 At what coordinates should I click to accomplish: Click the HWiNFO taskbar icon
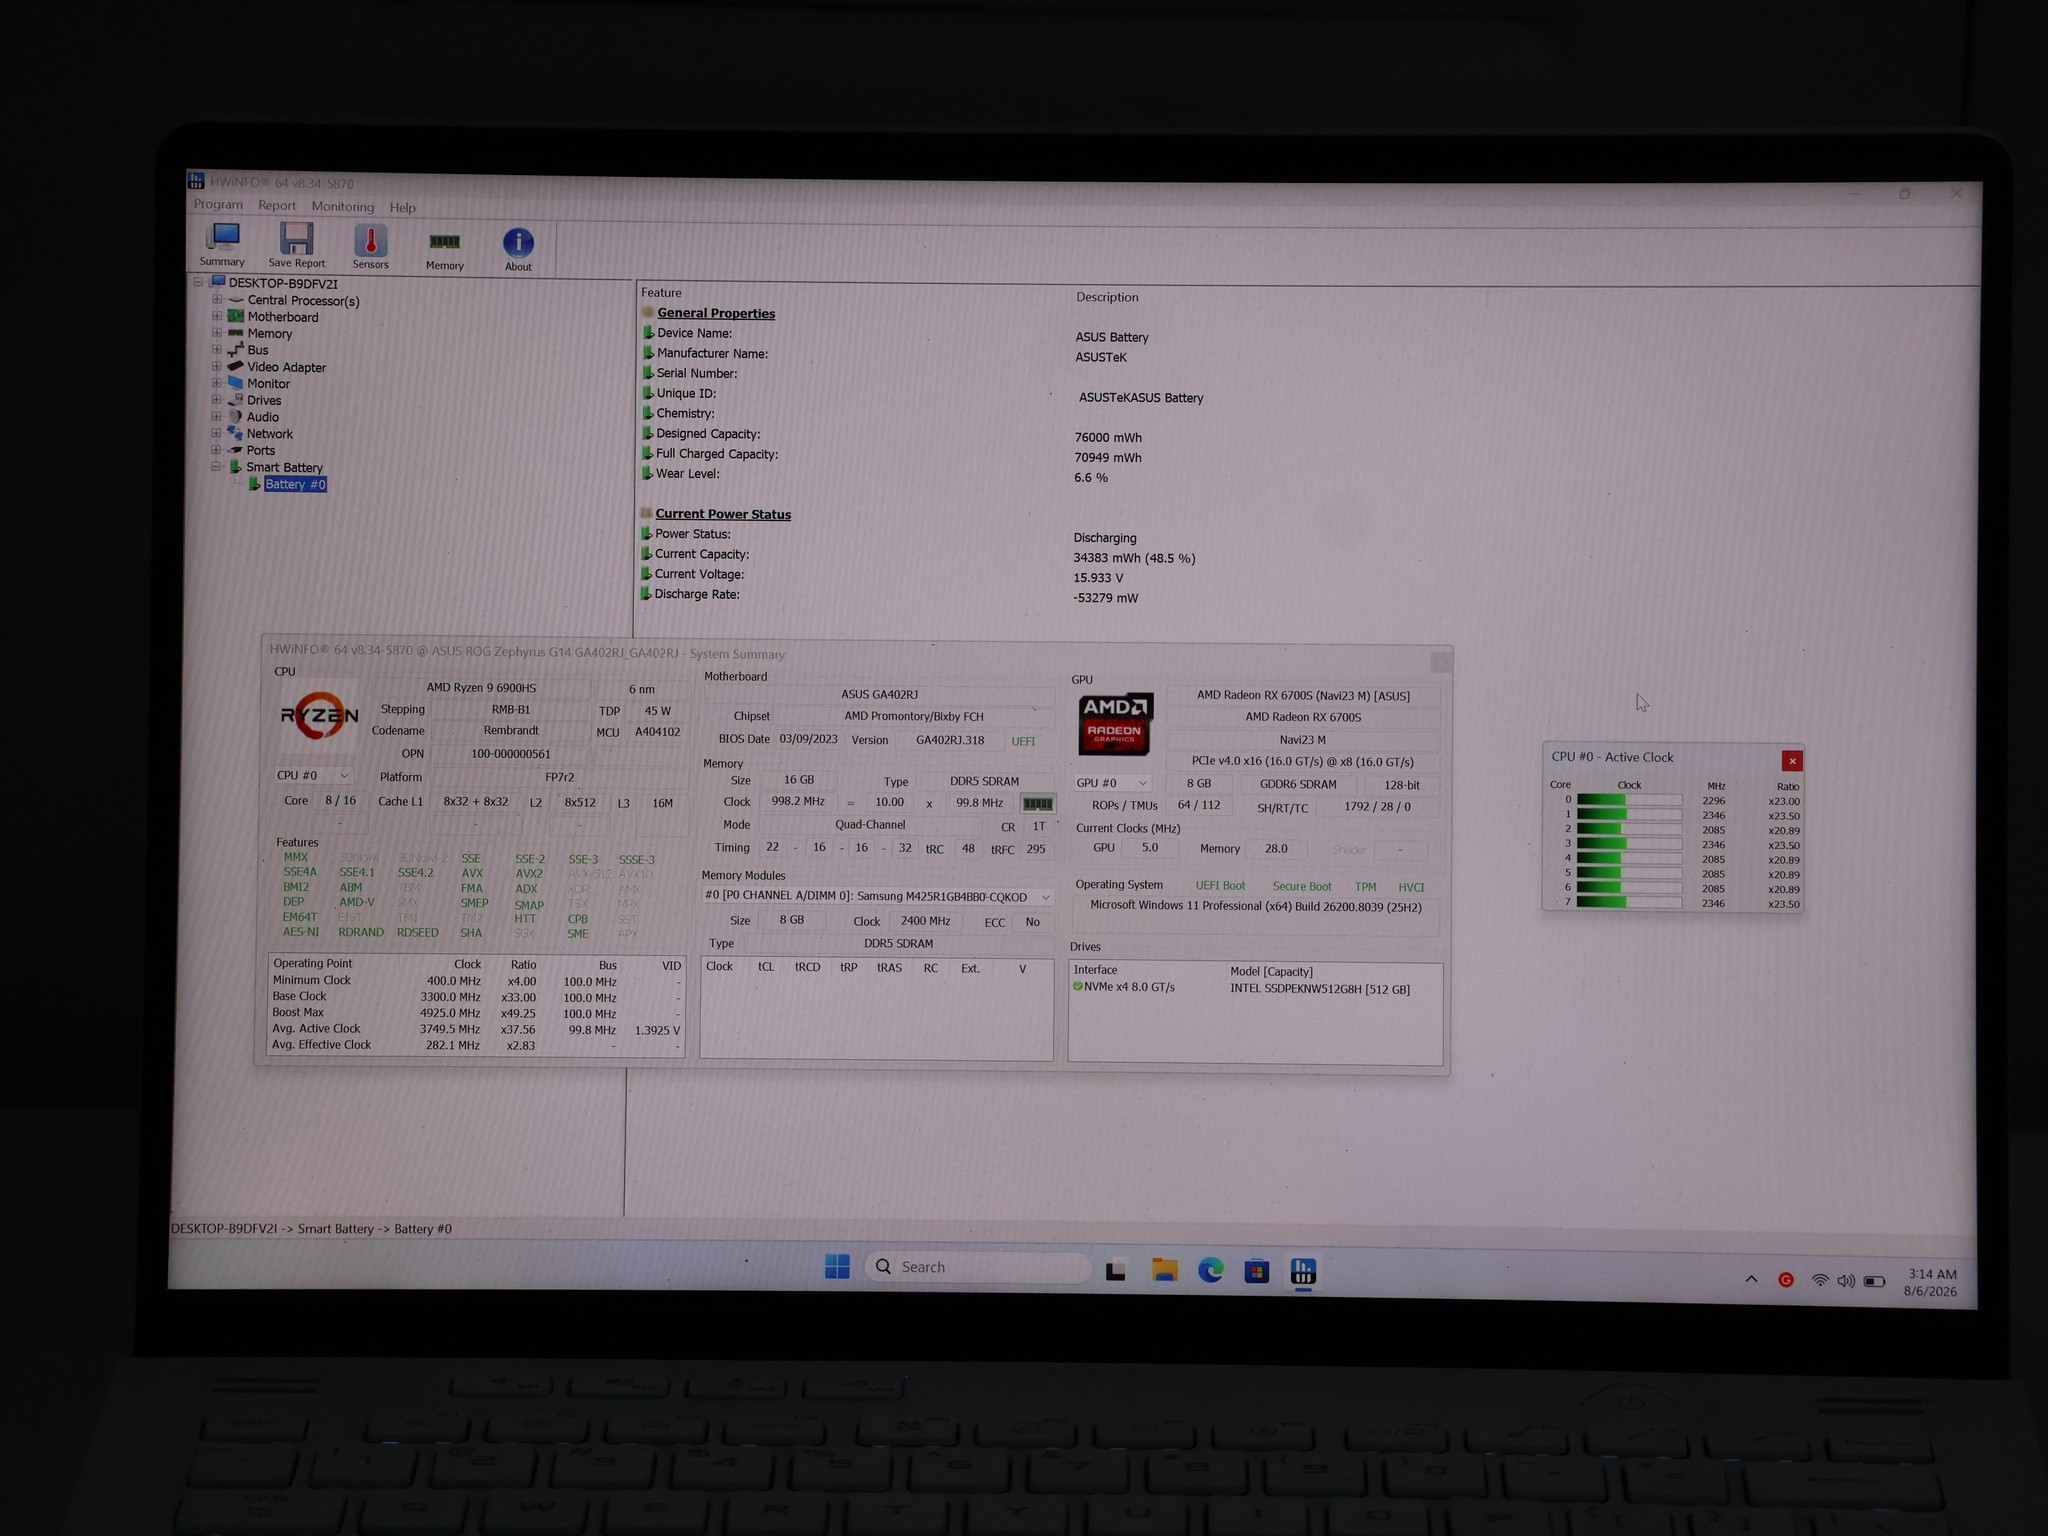[1303, 1272]
